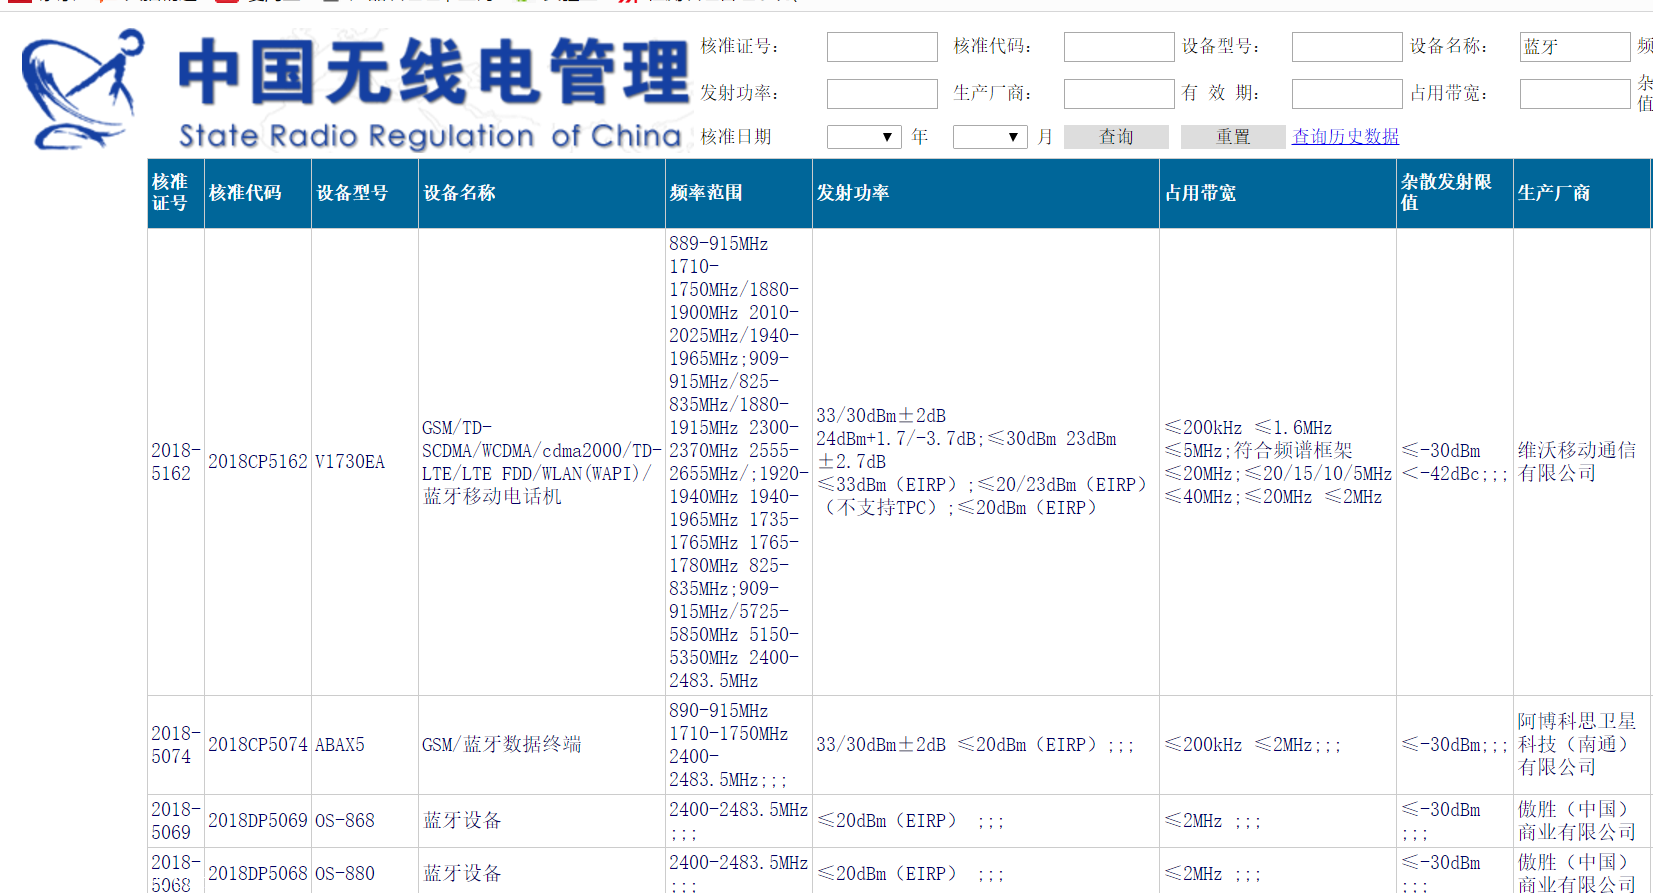The width and height of the screenshot is (1653, 893).
Task: Click the 设备型号 input field
Action: (1347, 47)
